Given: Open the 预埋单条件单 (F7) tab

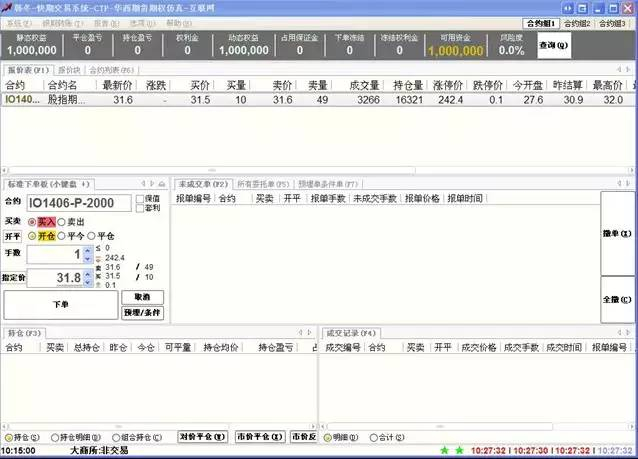Looking at the screenshot, I should tap(328, 184).
